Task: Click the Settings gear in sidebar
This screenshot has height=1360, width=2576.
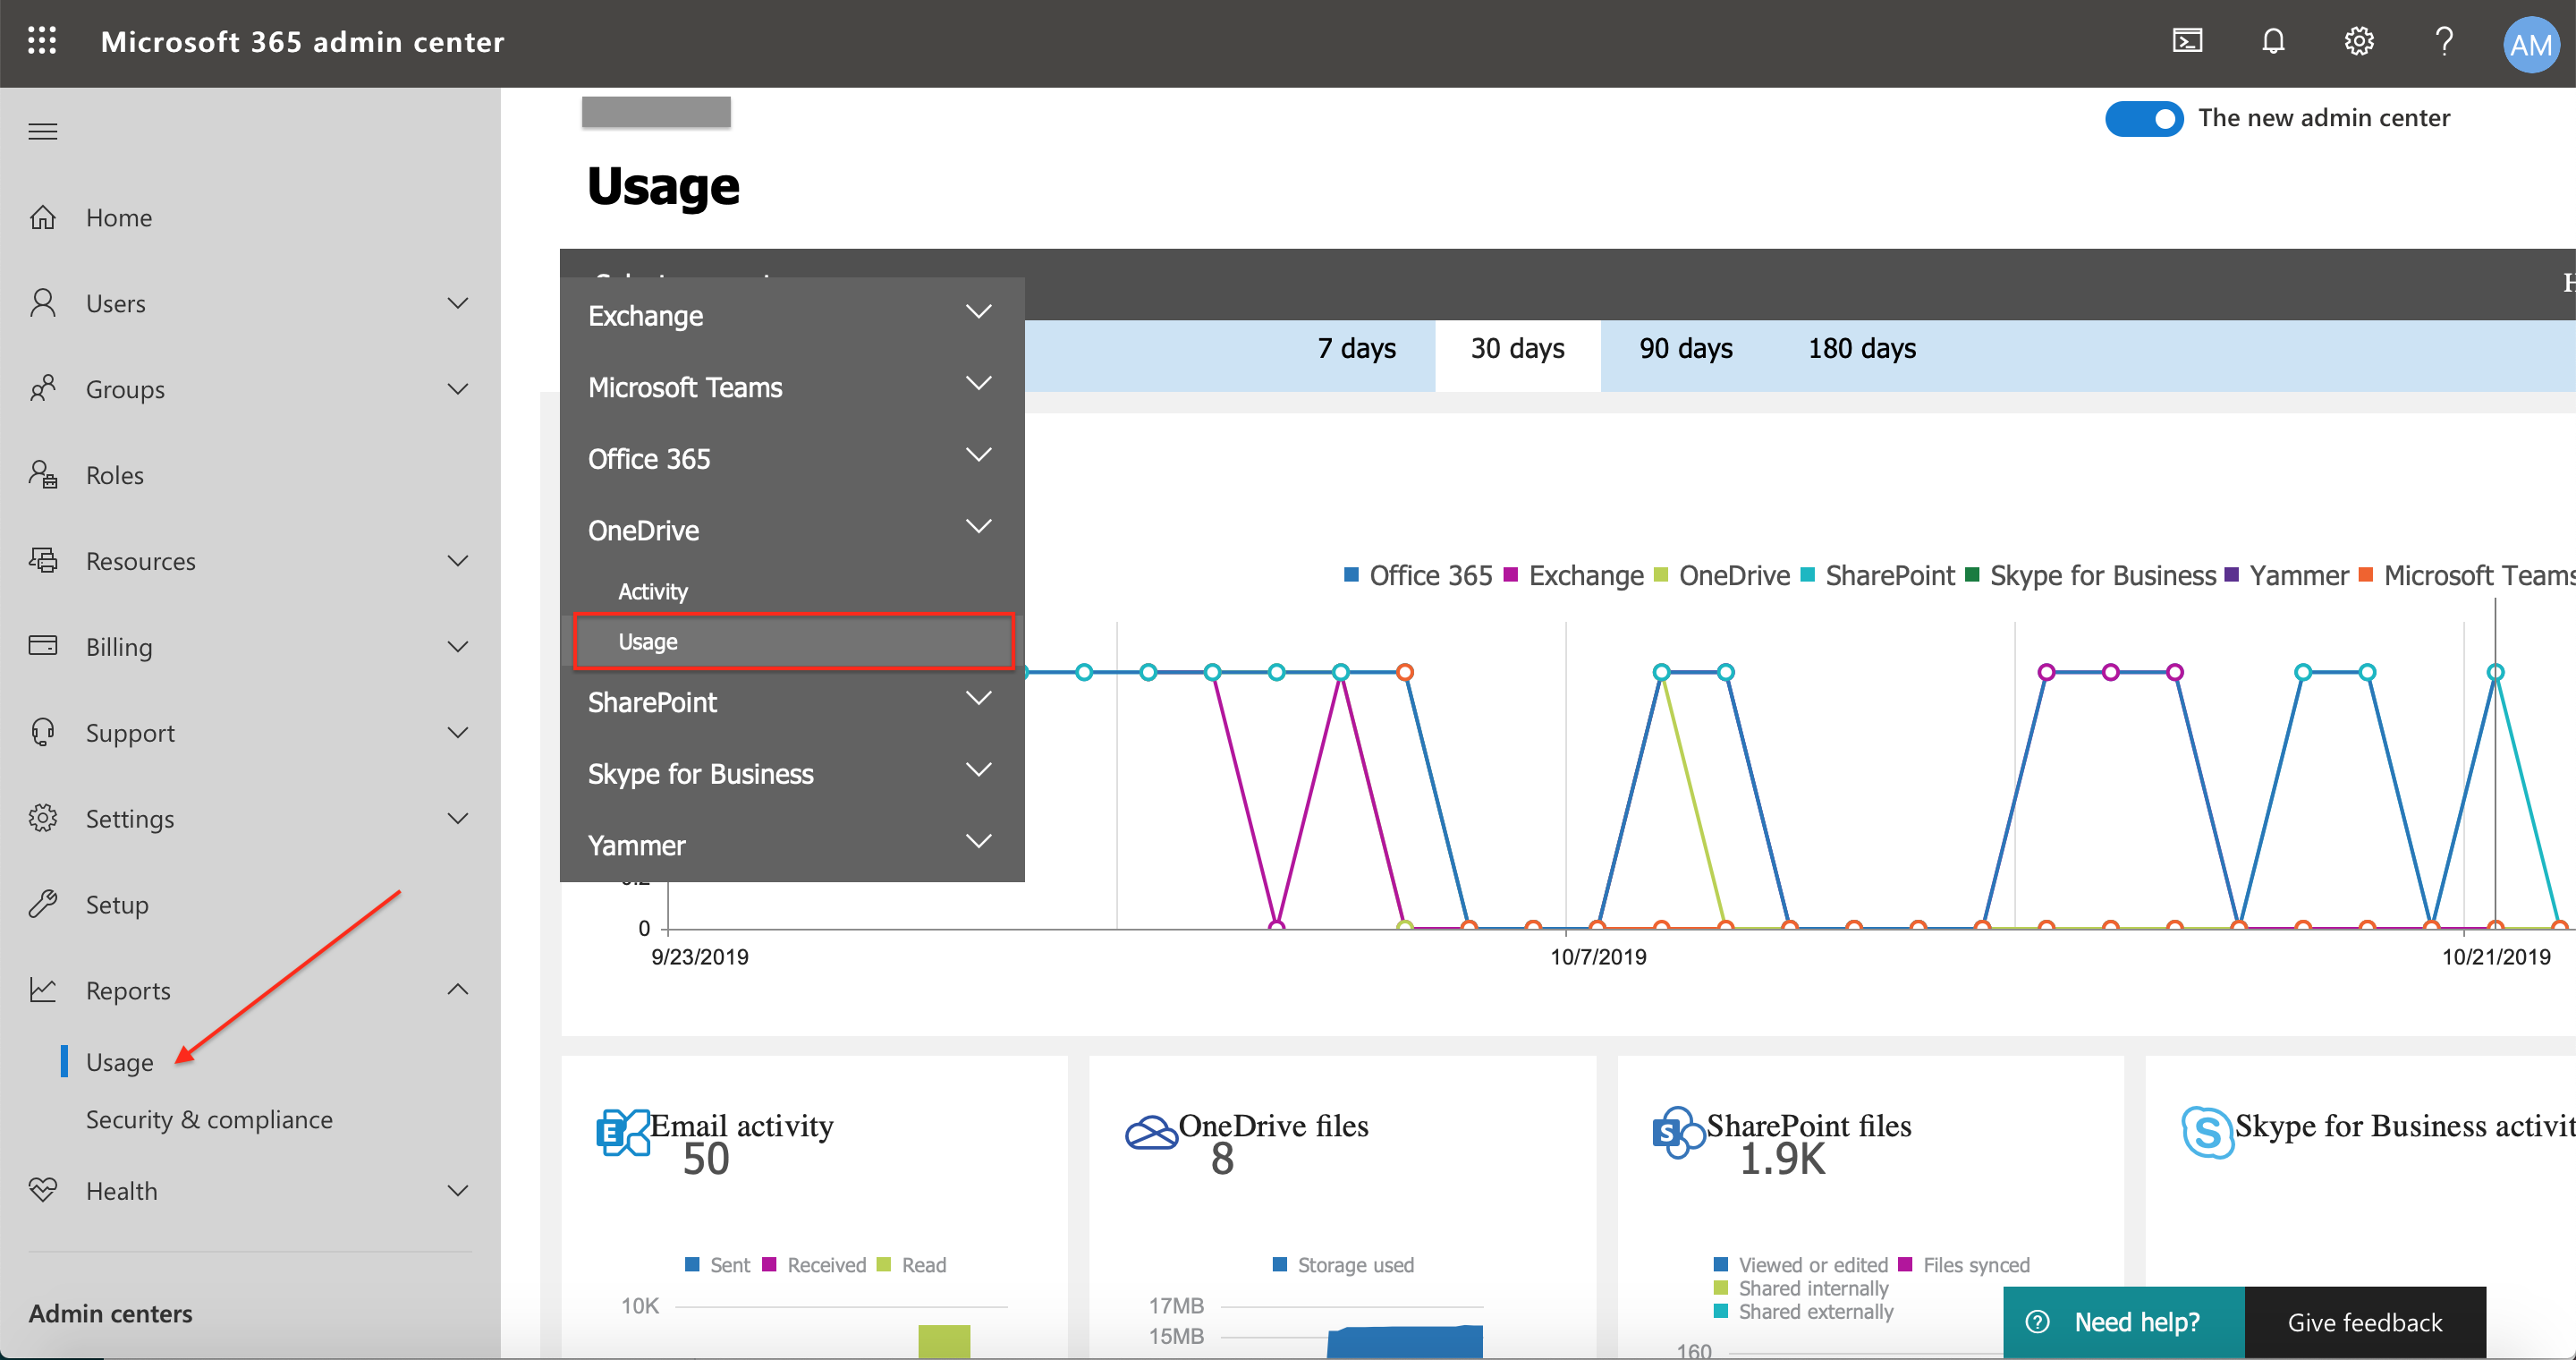Action: pos(42,818)
